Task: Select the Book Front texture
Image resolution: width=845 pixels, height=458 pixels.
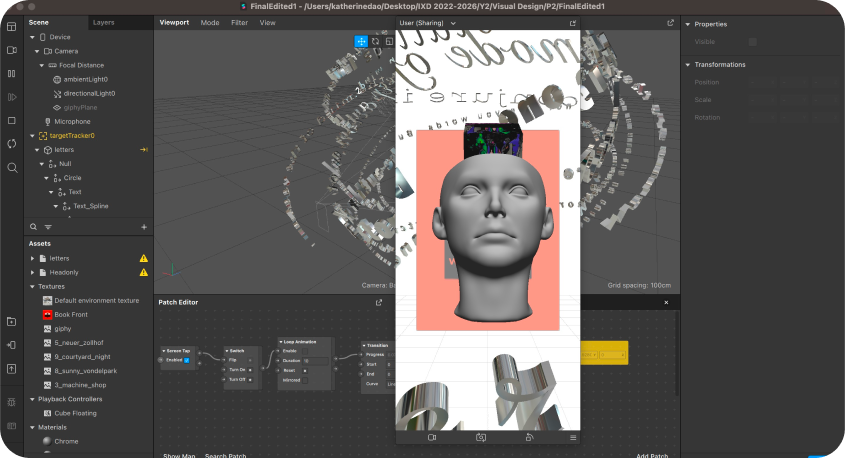Action: (x=72, y=314)
